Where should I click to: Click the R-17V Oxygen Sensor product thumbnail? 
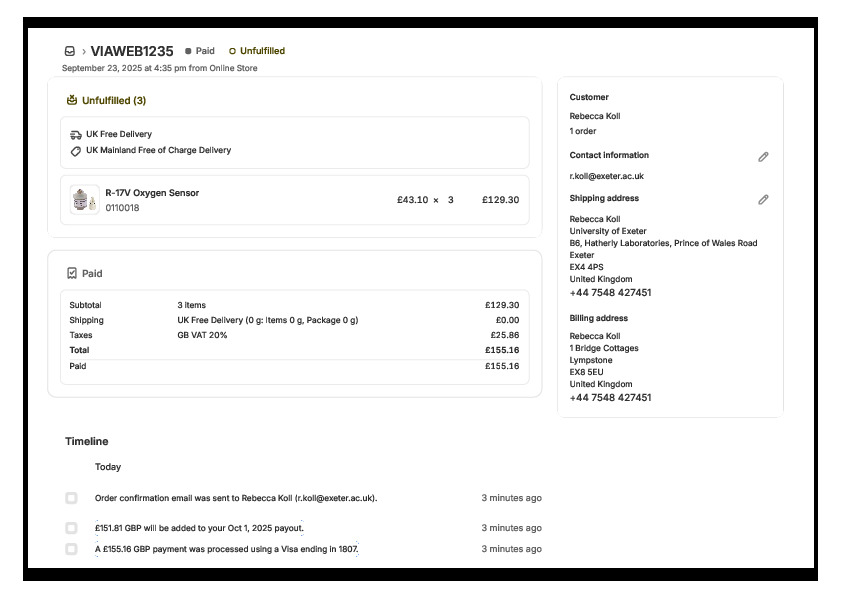[x=85, y=200]
